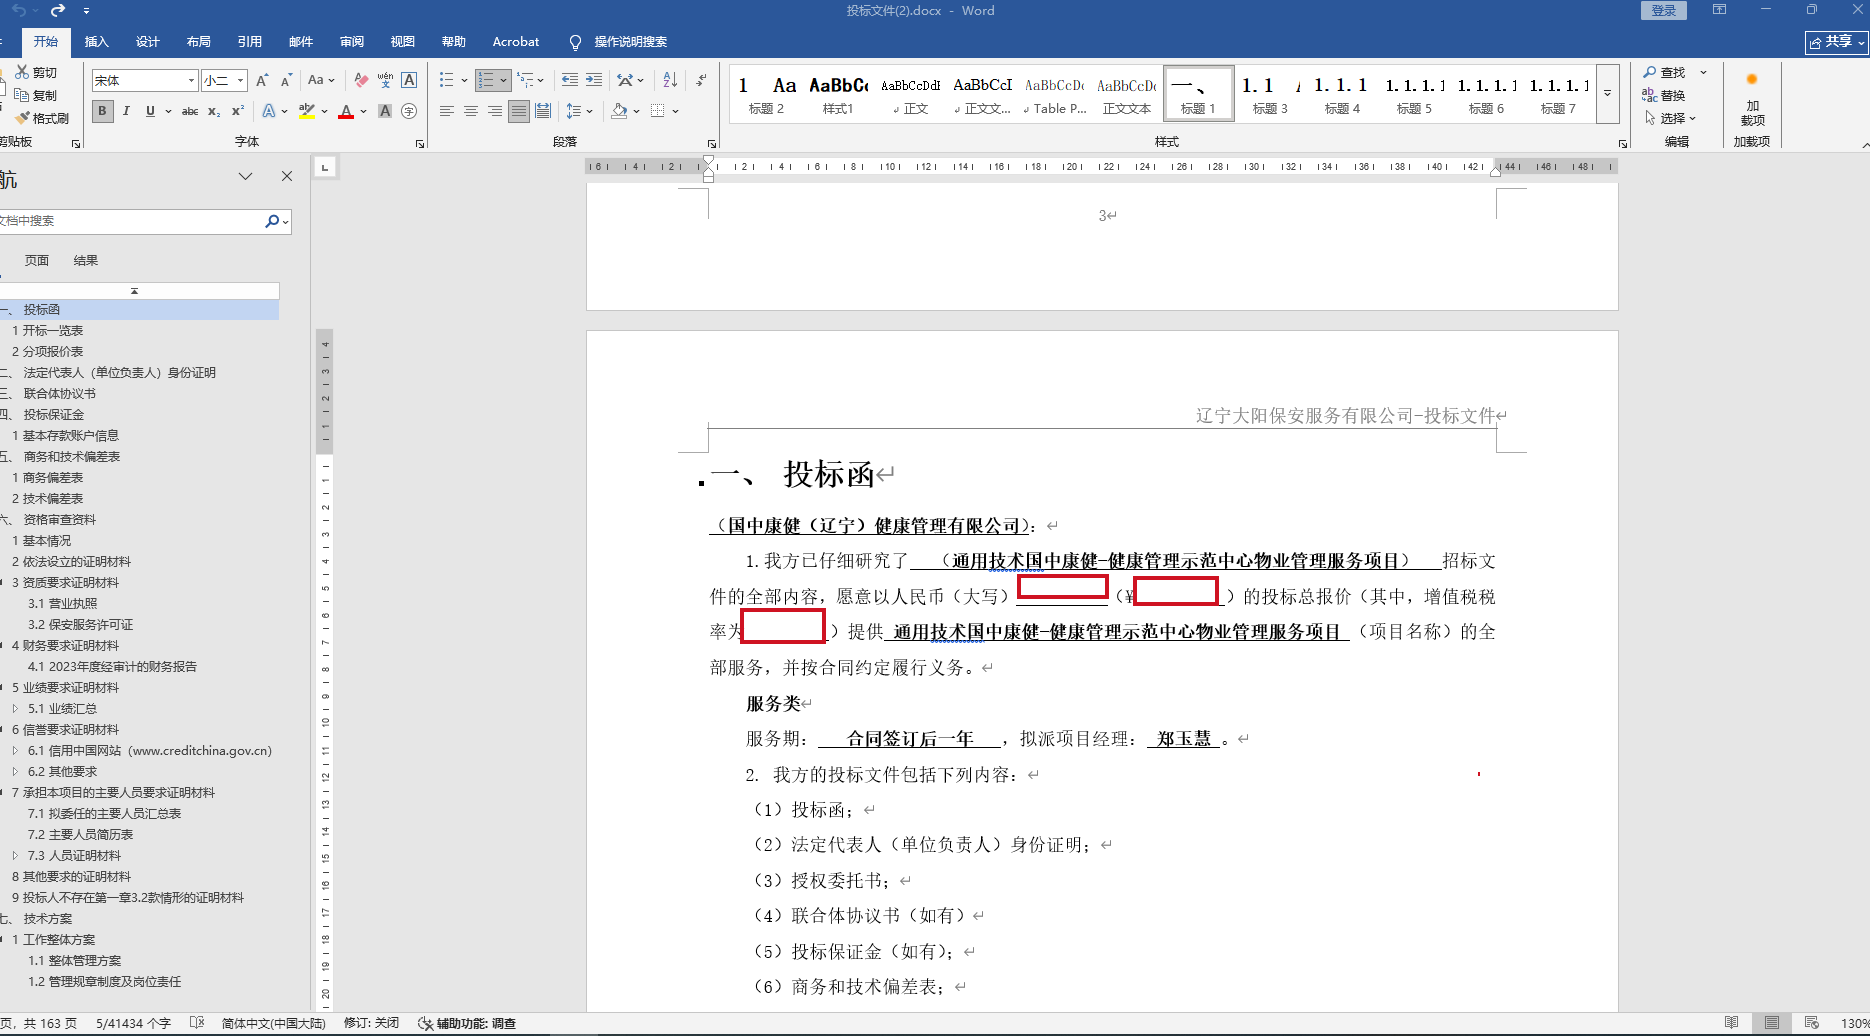Toggle bold formatting in font group
The height and width of the screenshot is (1036, 1870).
click(x=102, y=111)
